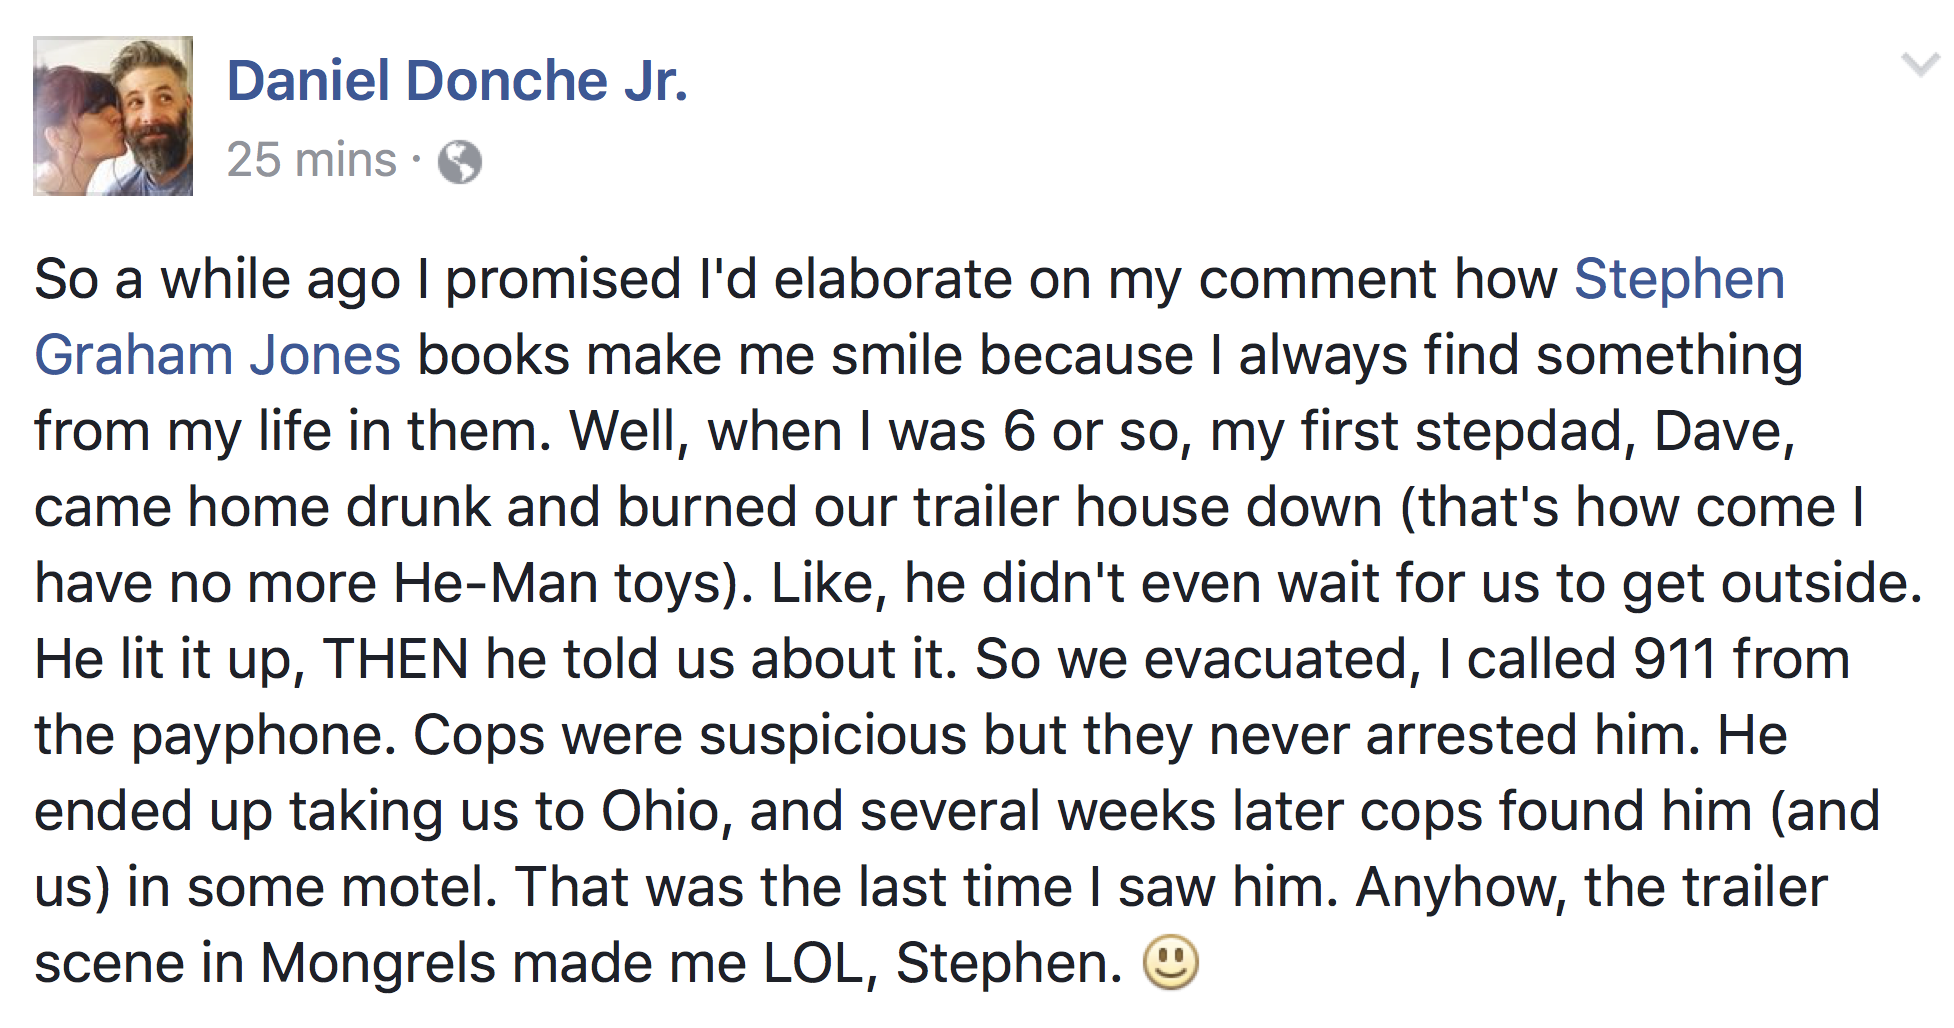Screen dimensions: 1954x1028
Task: Open the post options chevron menu
Action: coord(1920,66)
